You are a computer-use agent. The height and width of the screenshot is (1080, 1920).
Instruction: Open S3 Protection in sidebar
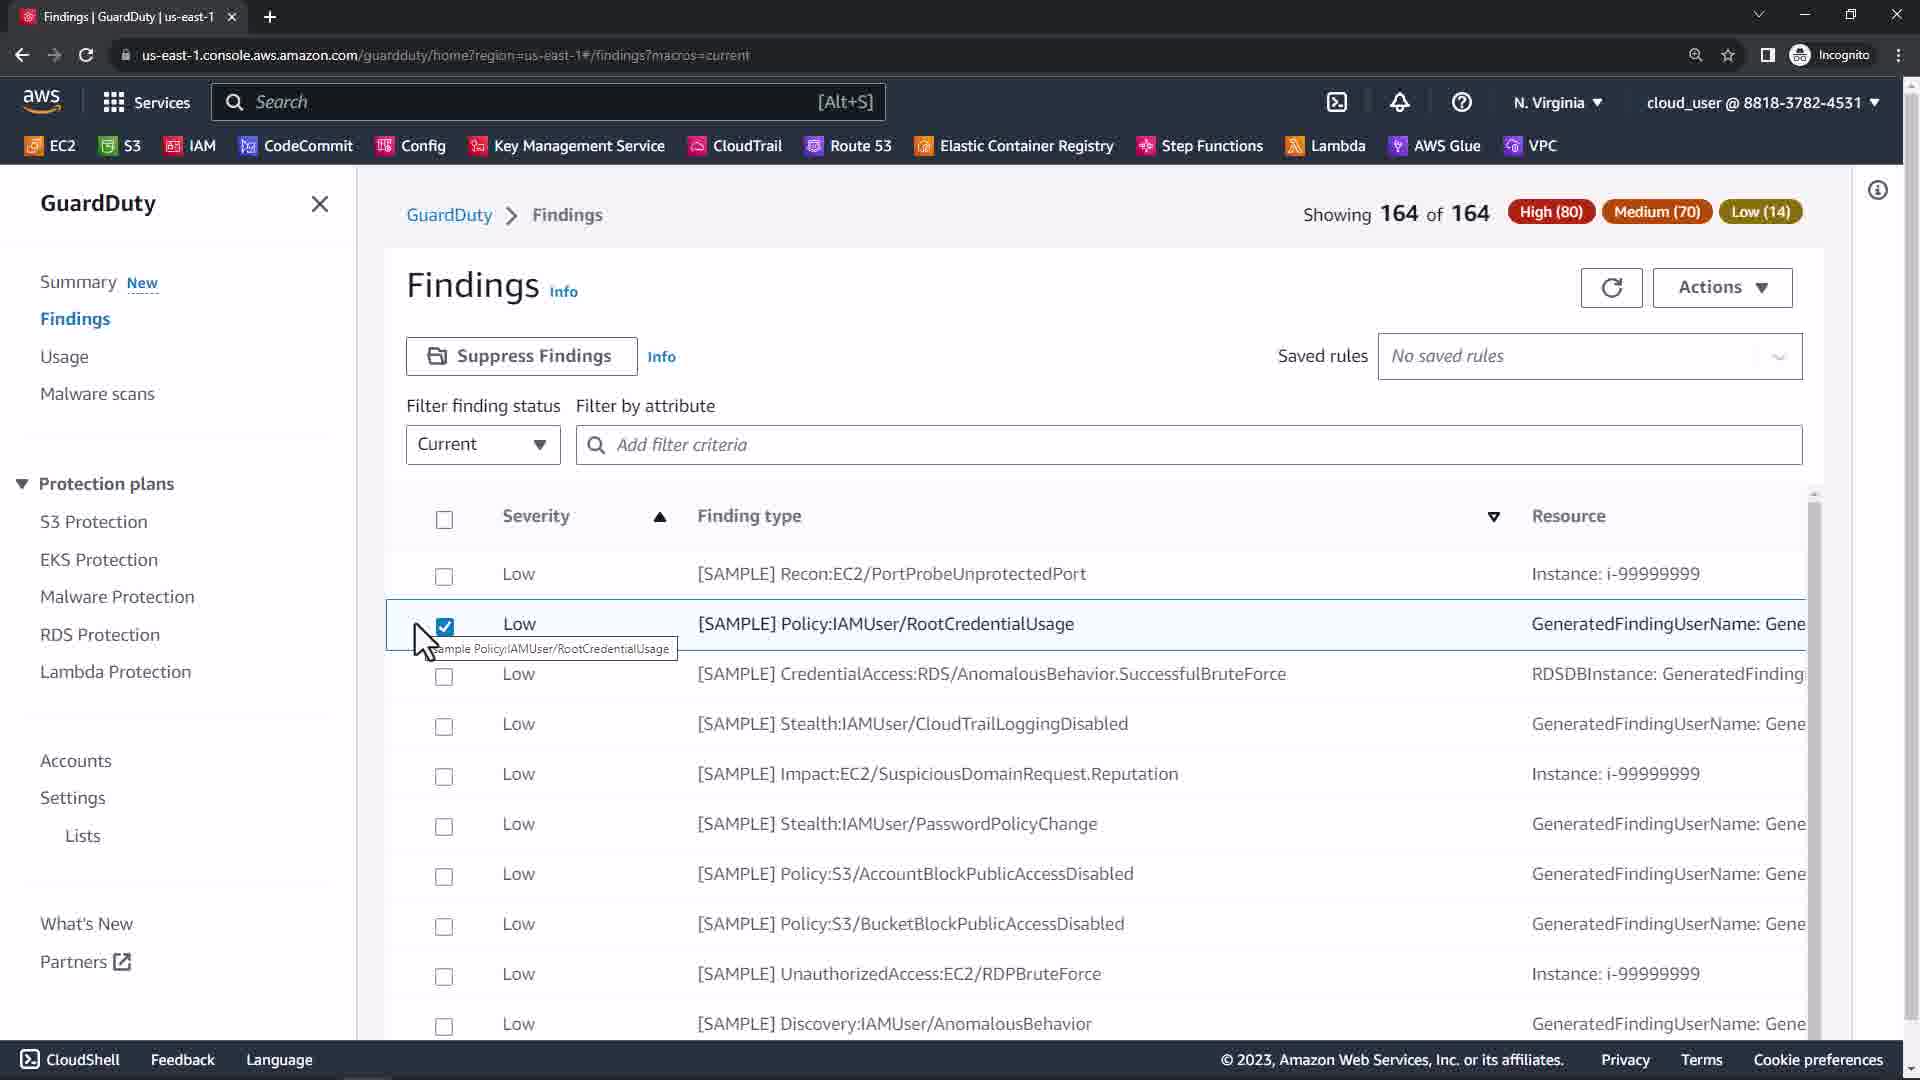click(x=93, y=522)
